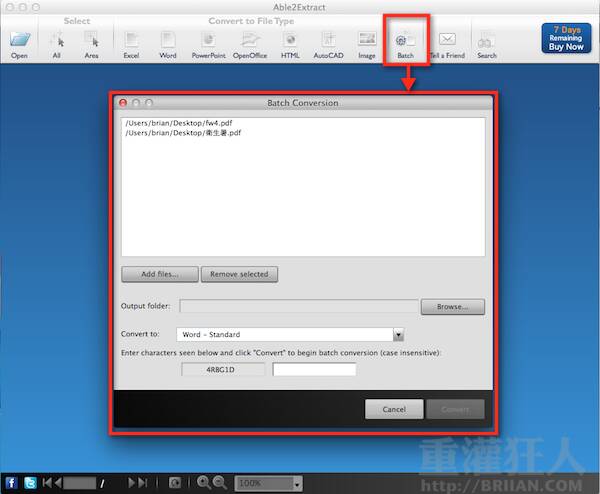600x494 pixels.
Task: Open the Convert to Word - Standard dropdown
Action: point(290,334)
